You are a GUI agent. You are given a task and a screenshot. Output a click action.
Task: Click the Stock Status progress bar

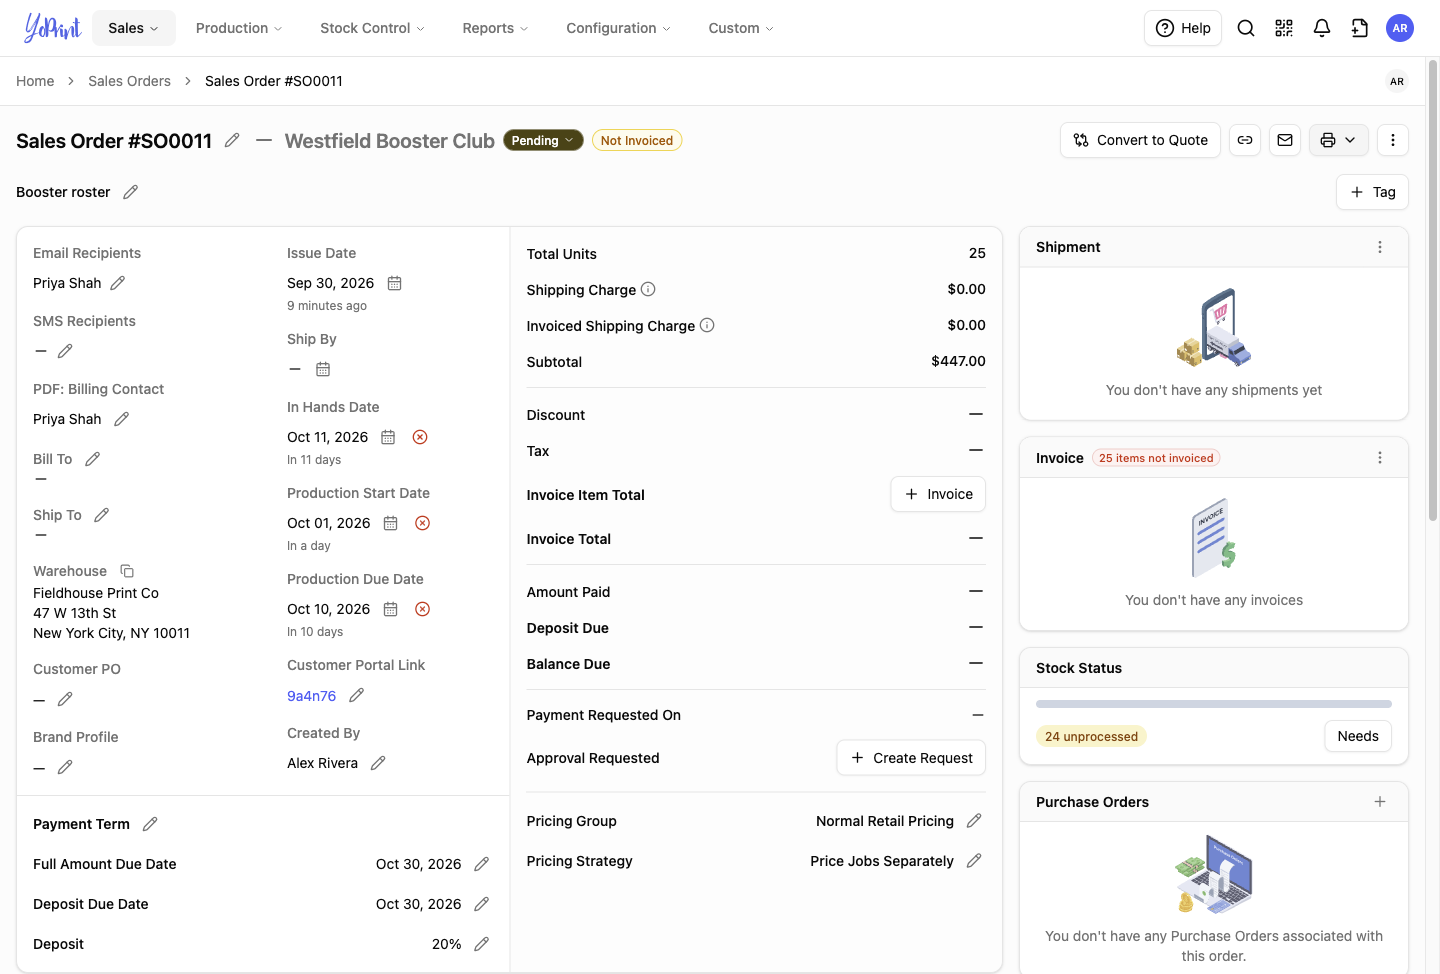click(x=1214, y=704)
